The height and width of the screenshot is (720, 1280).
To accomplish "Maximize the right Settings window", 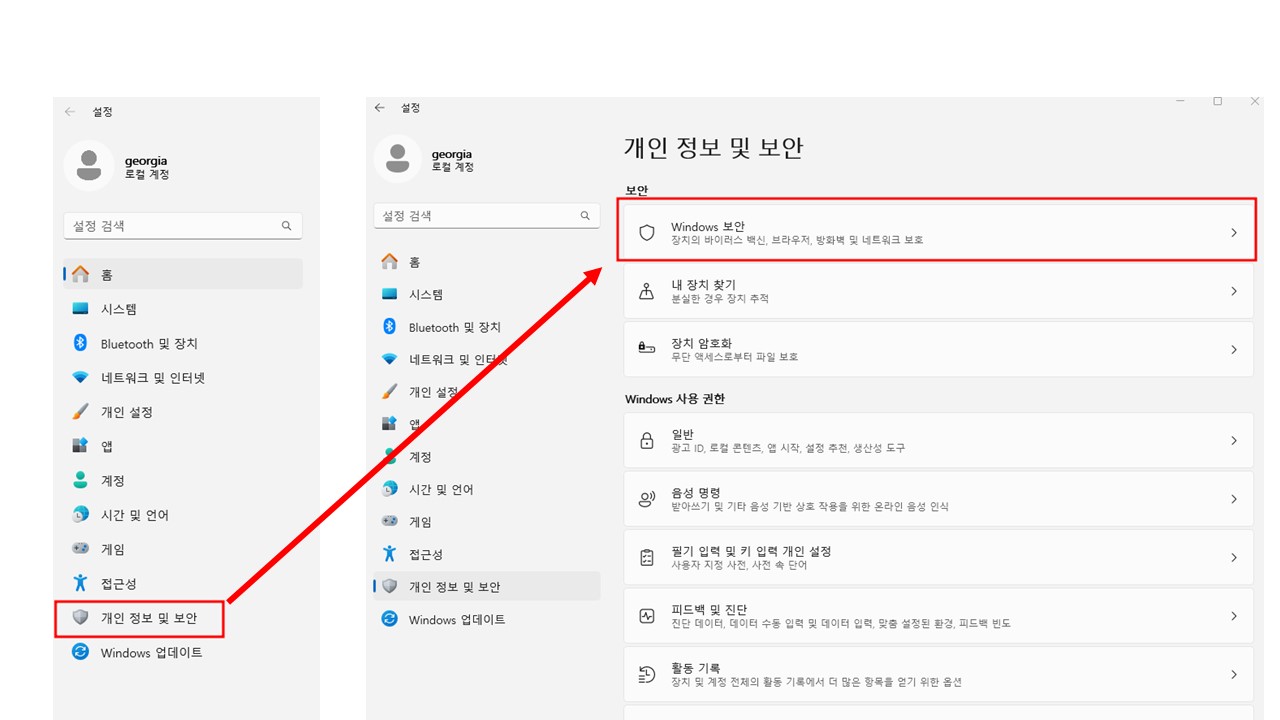I will click(1218, 101).
